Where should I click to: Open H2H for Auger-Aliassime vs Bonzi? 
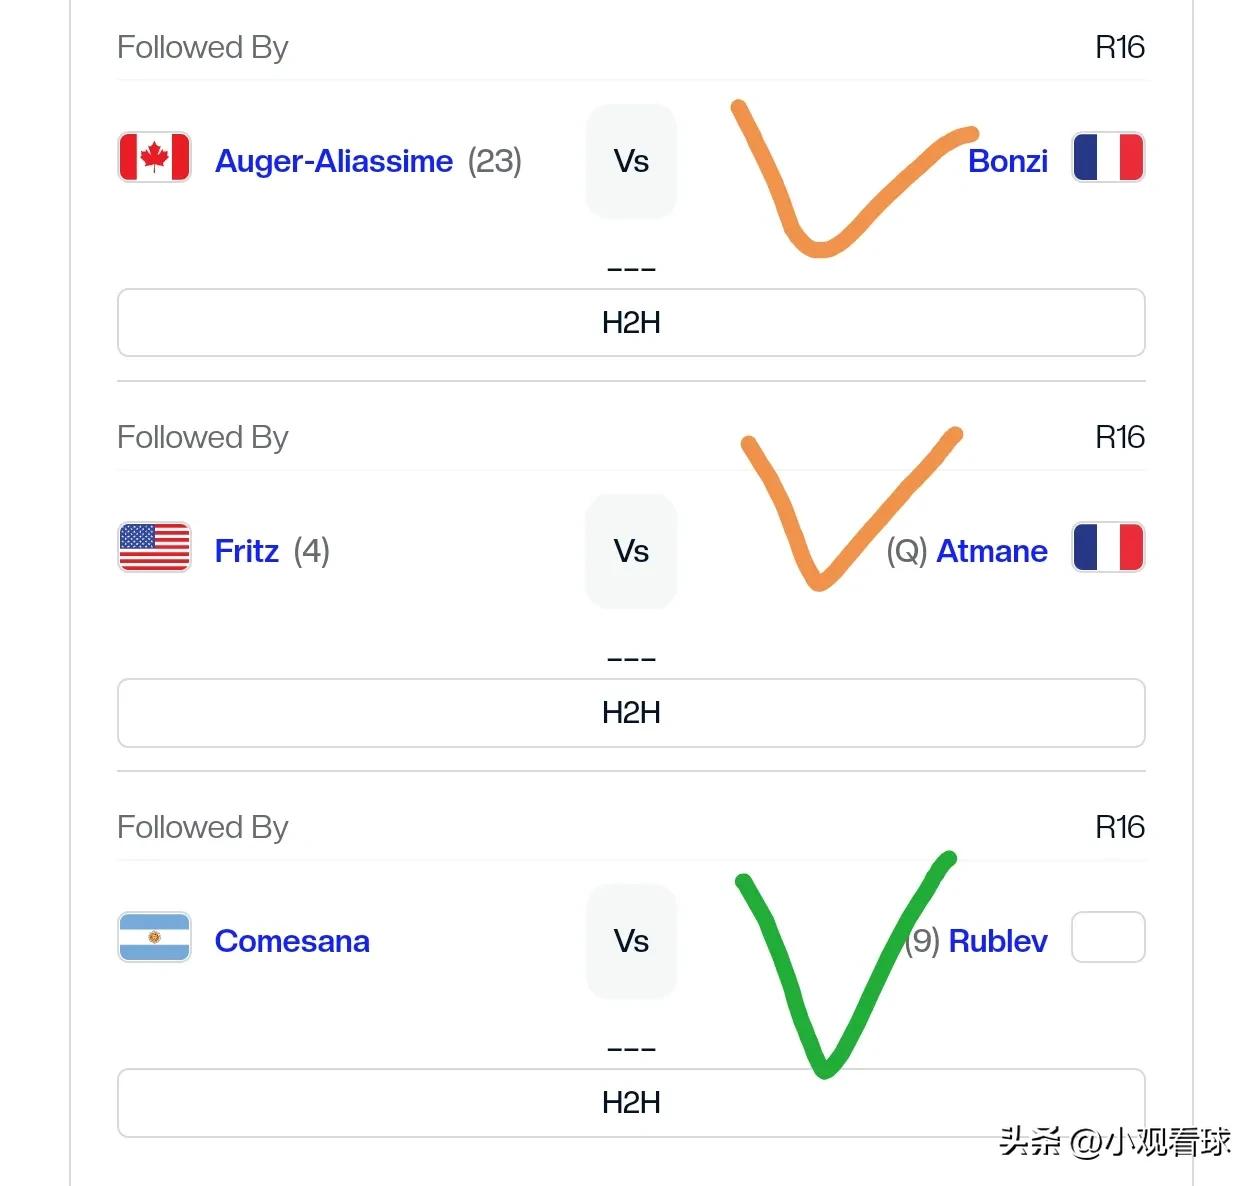[x=631, y=323]
